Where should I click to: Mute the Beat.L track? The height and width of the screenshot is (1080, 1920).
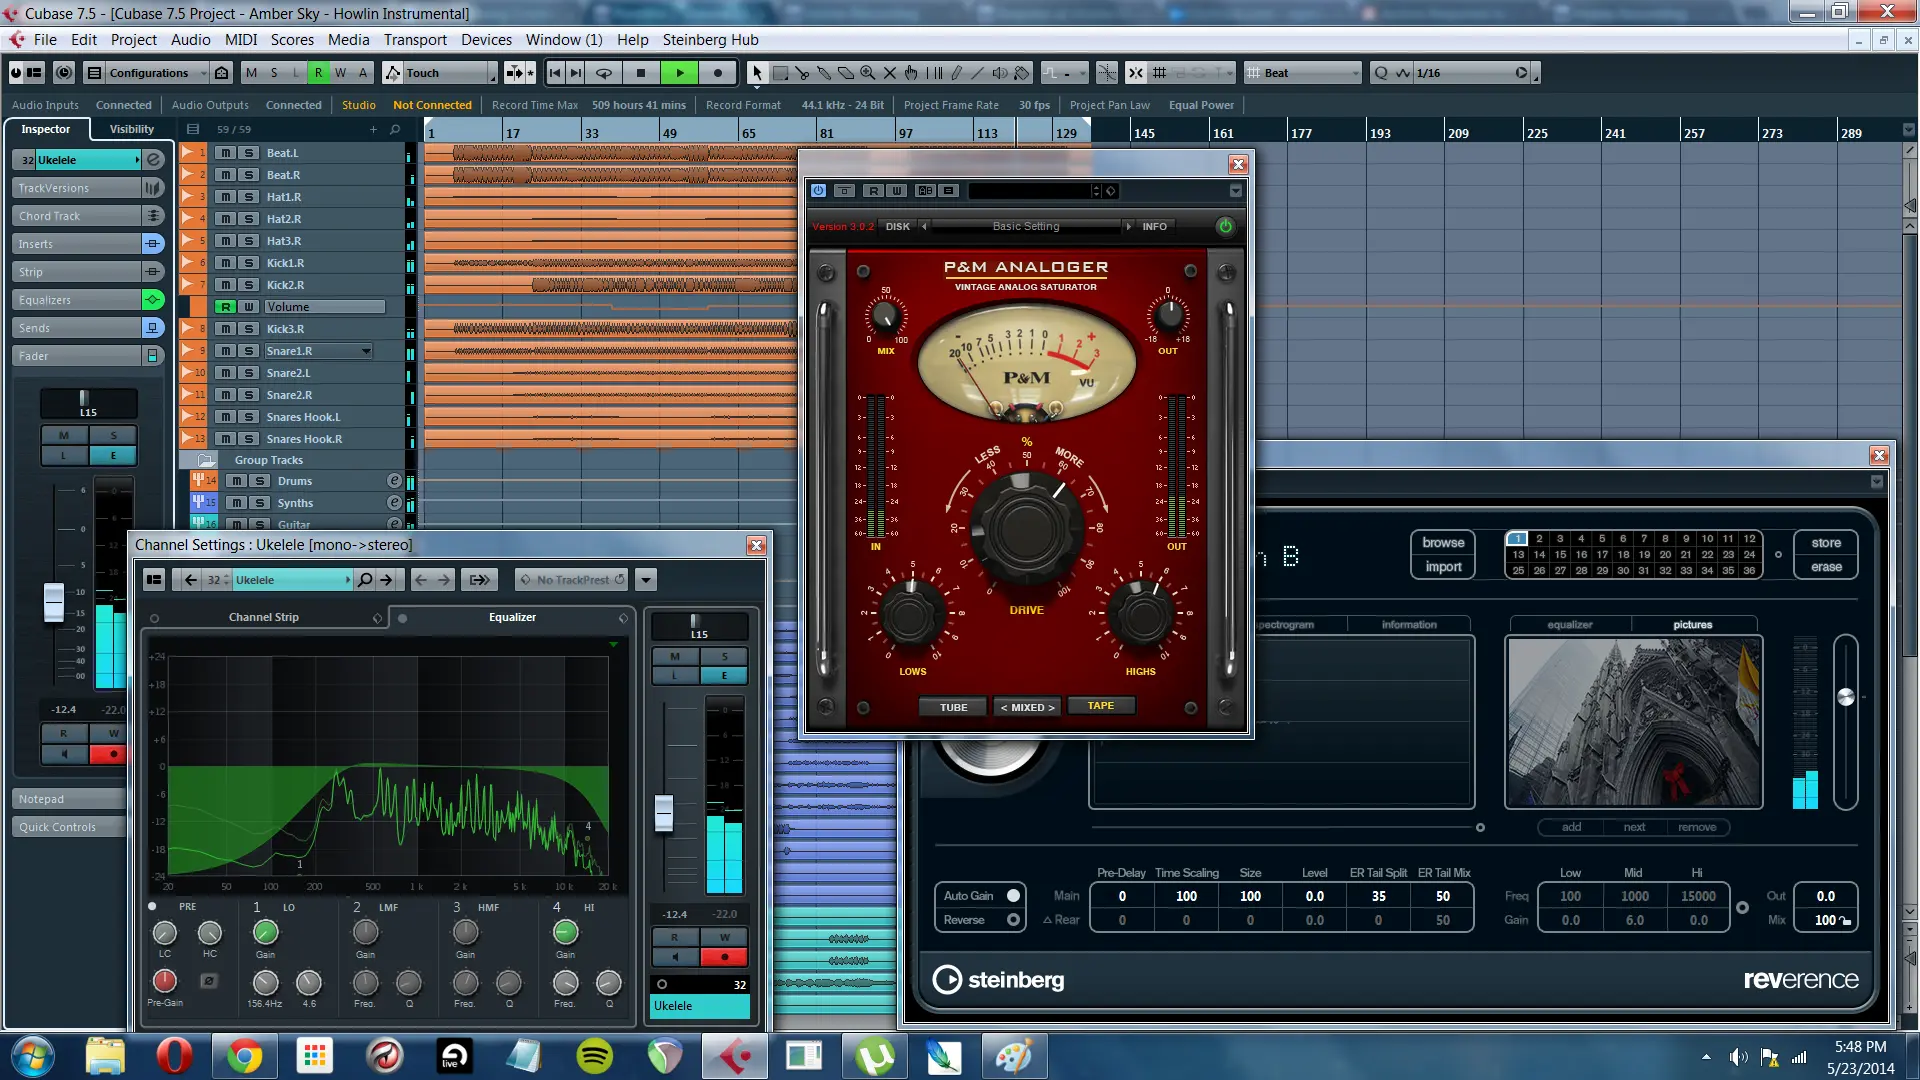click(x=226, y=153)
